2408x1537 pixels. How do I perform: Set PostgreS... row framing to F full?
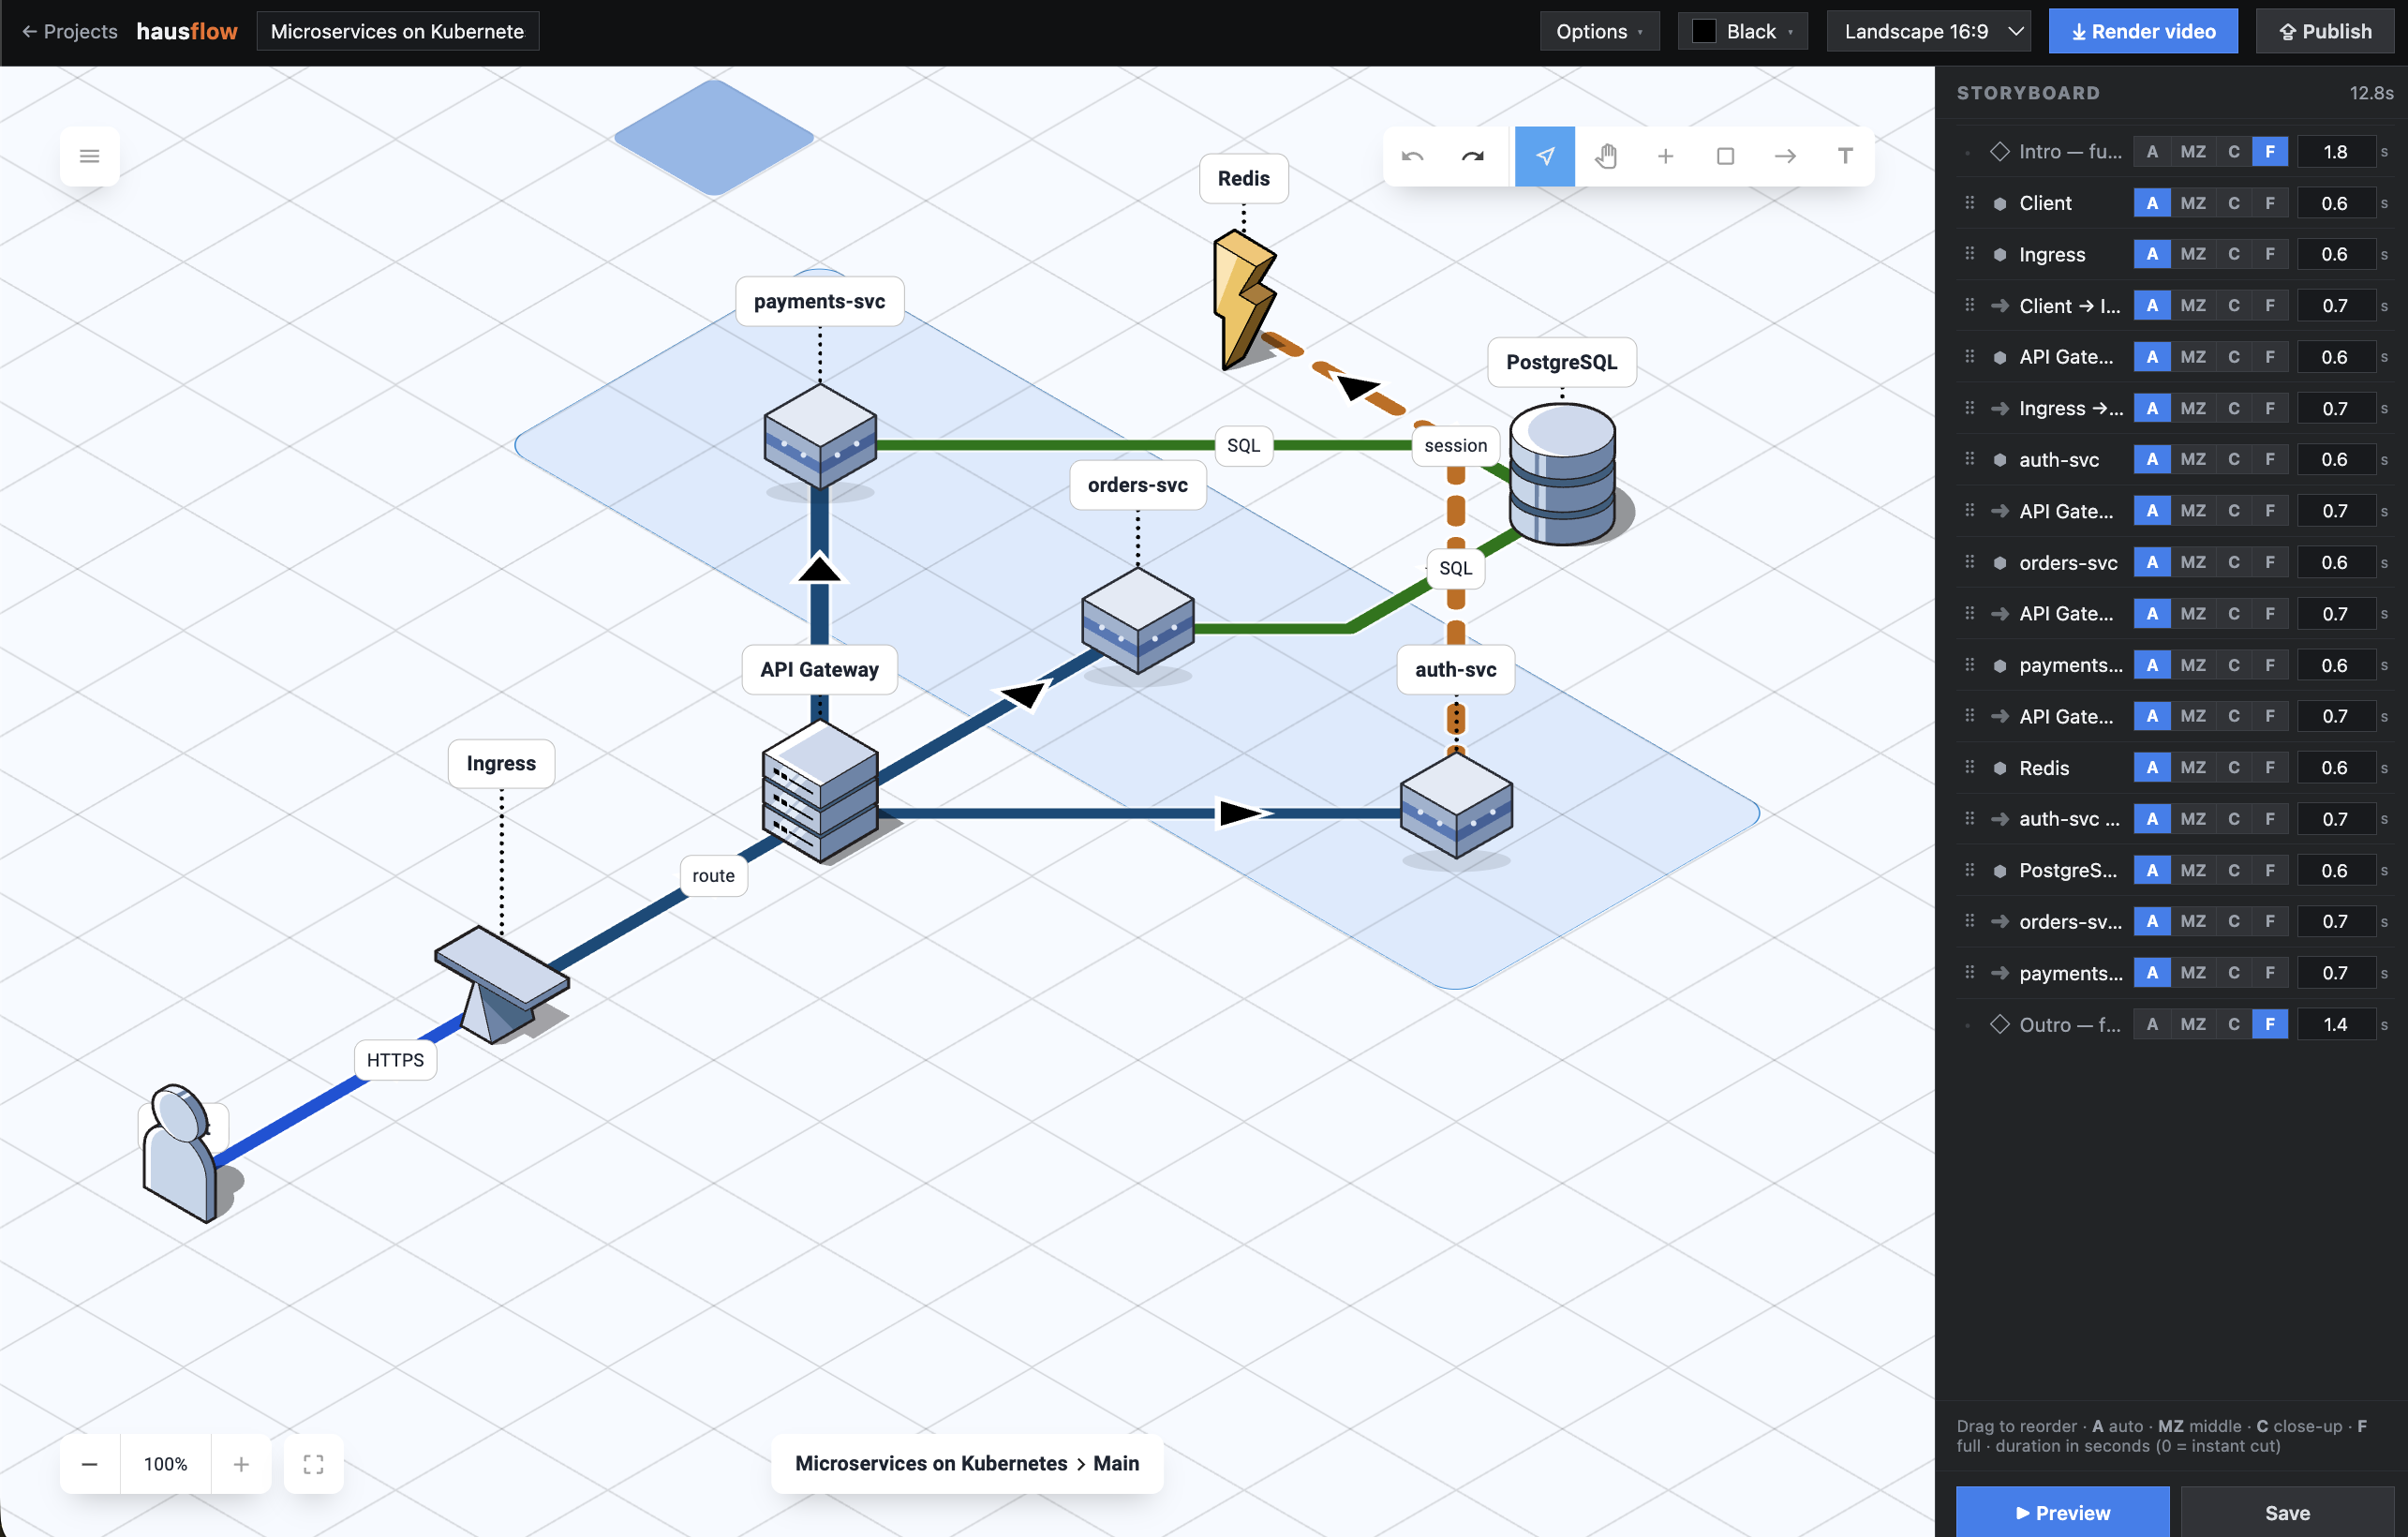(x=2270, y=870)
